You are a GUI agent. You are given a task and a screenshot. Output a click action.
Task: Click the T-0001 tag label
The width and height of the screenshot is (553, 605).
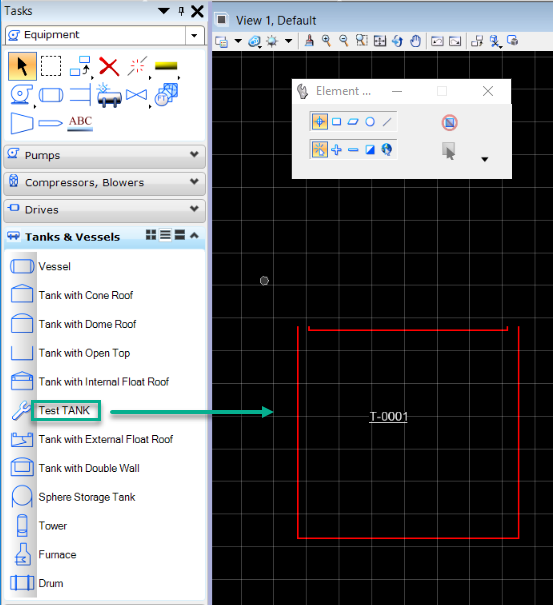pyautogui.click(x=388, y=417)
